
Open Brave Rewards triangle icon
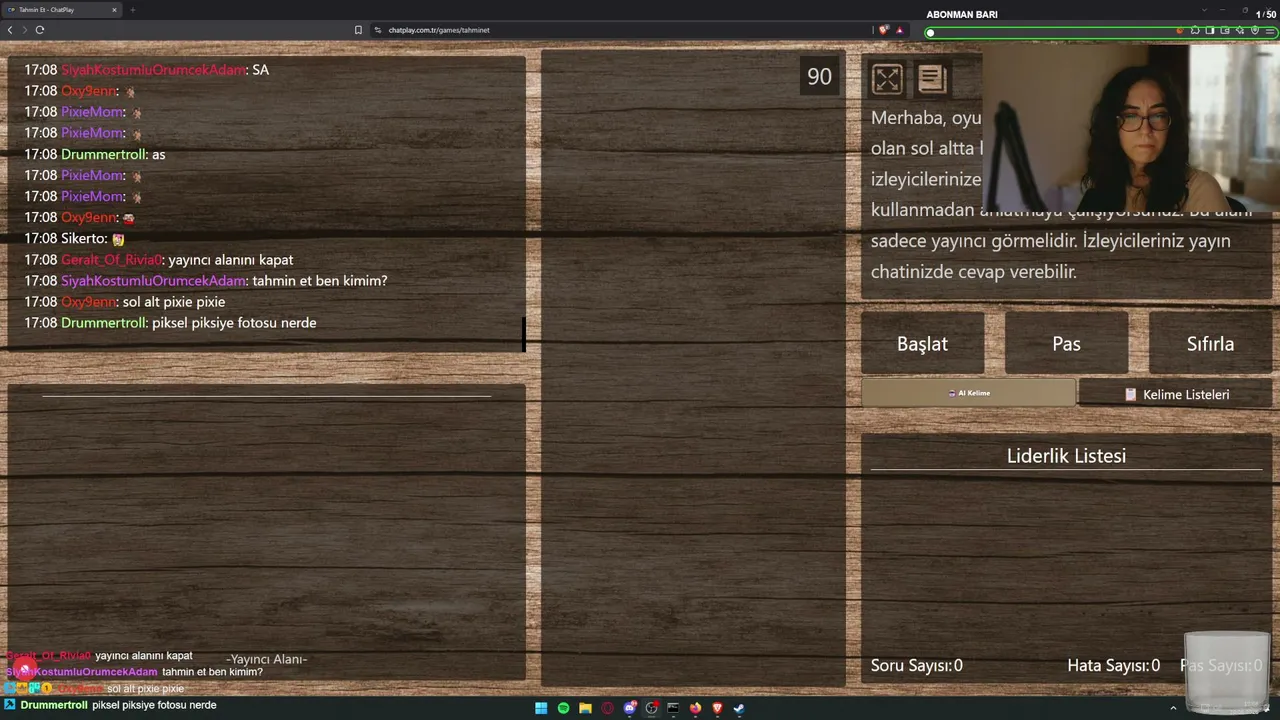[899, 30]
